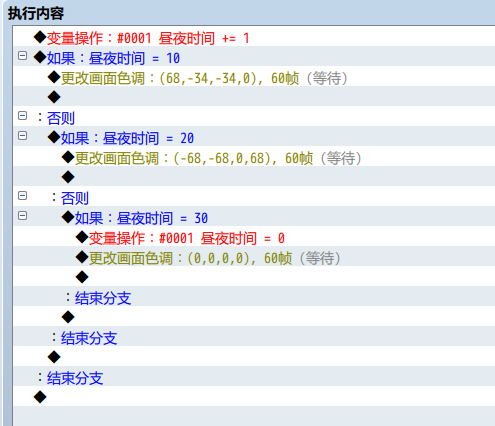Select 如果:昼夜时间 = 10 condition row
Viewport: 495px width, 426px height.
[254, 56]
